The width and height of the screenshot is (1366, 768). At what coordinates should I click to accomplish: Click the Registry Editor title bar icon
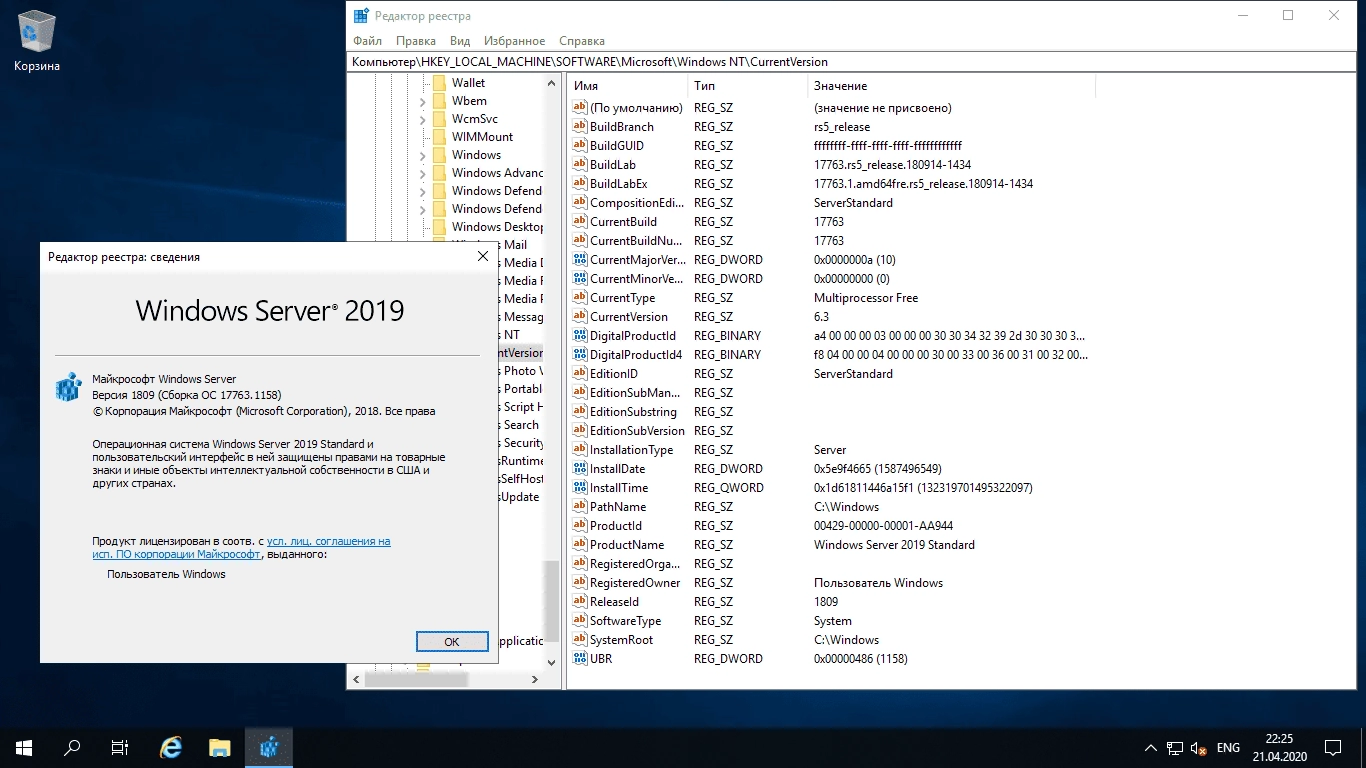361,16
